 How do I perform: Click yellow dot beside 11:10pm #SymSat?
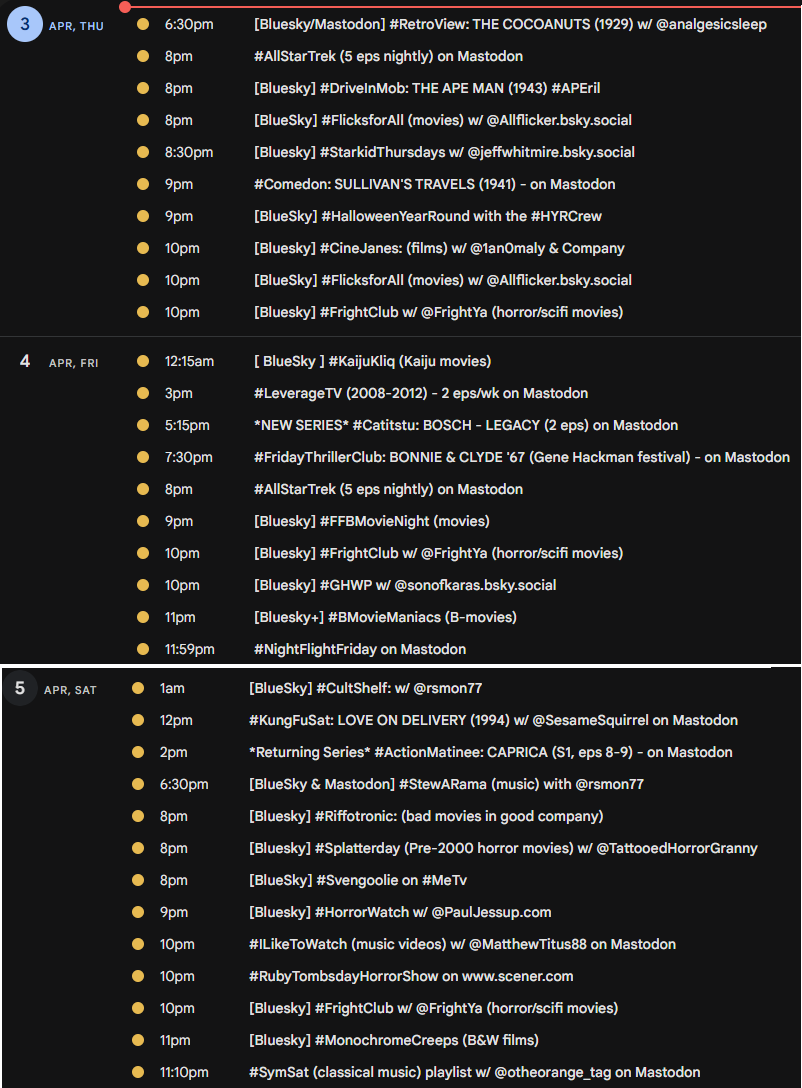pos(138,1071)
